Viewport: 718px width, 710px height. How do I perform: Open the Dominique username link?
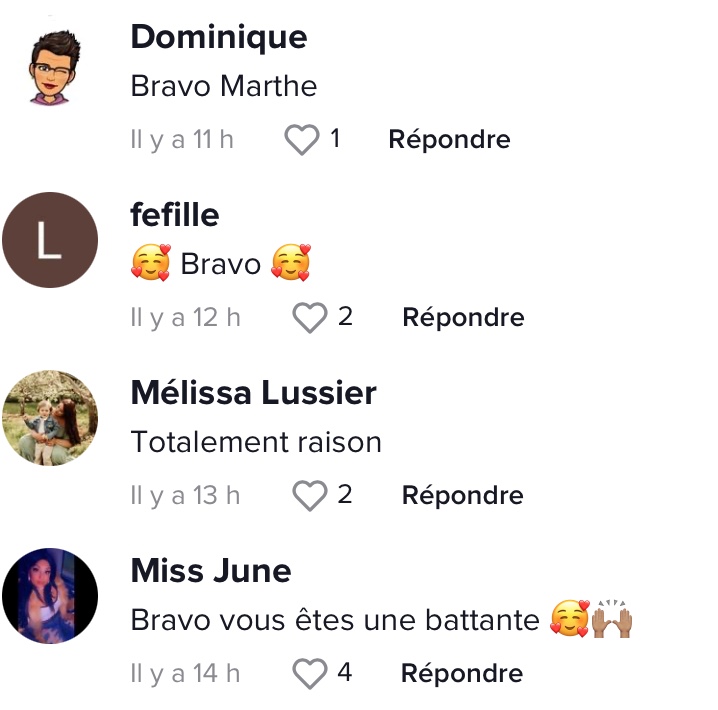coord(219,37)
